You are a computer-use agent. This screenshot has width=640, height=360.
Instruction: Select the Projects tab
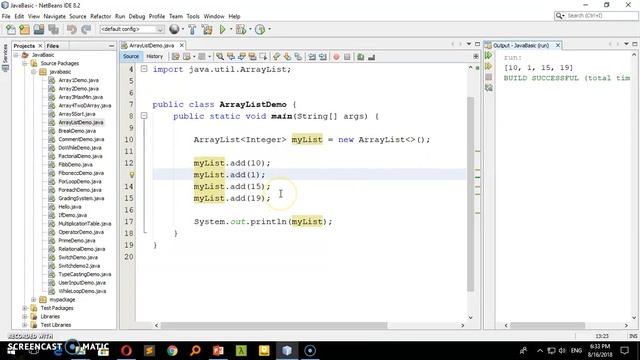point(24,46)
